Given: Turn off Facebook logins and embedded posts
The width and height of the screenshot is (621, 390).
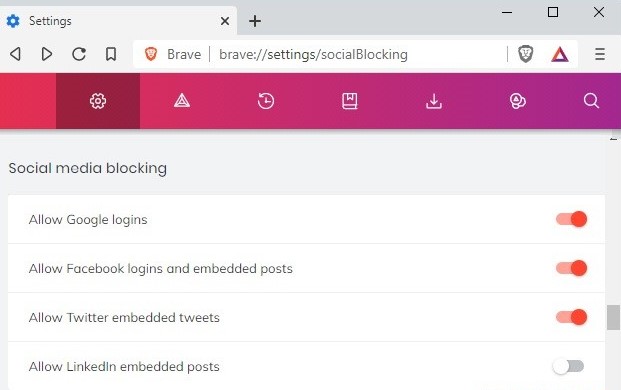Looking at the screenshot, I should [x=571, y=268].
